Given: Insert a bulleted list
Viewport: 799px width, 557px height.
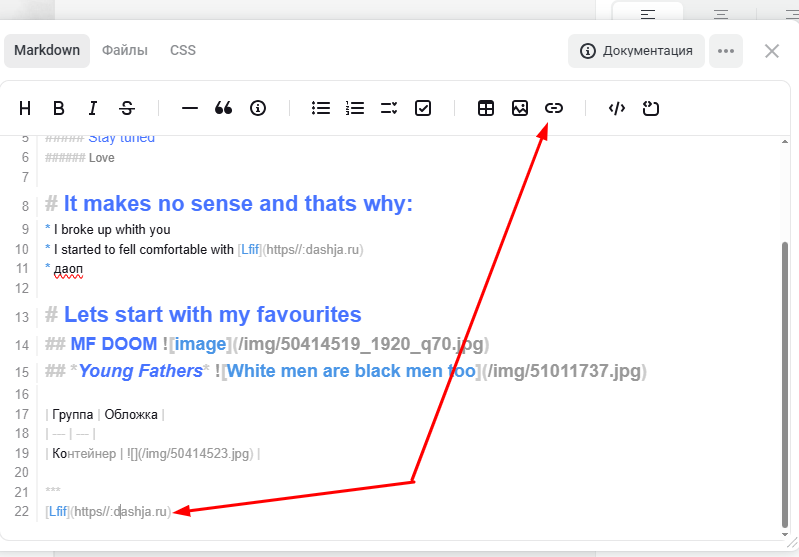Looking at the screenshot, I should 321,108.
